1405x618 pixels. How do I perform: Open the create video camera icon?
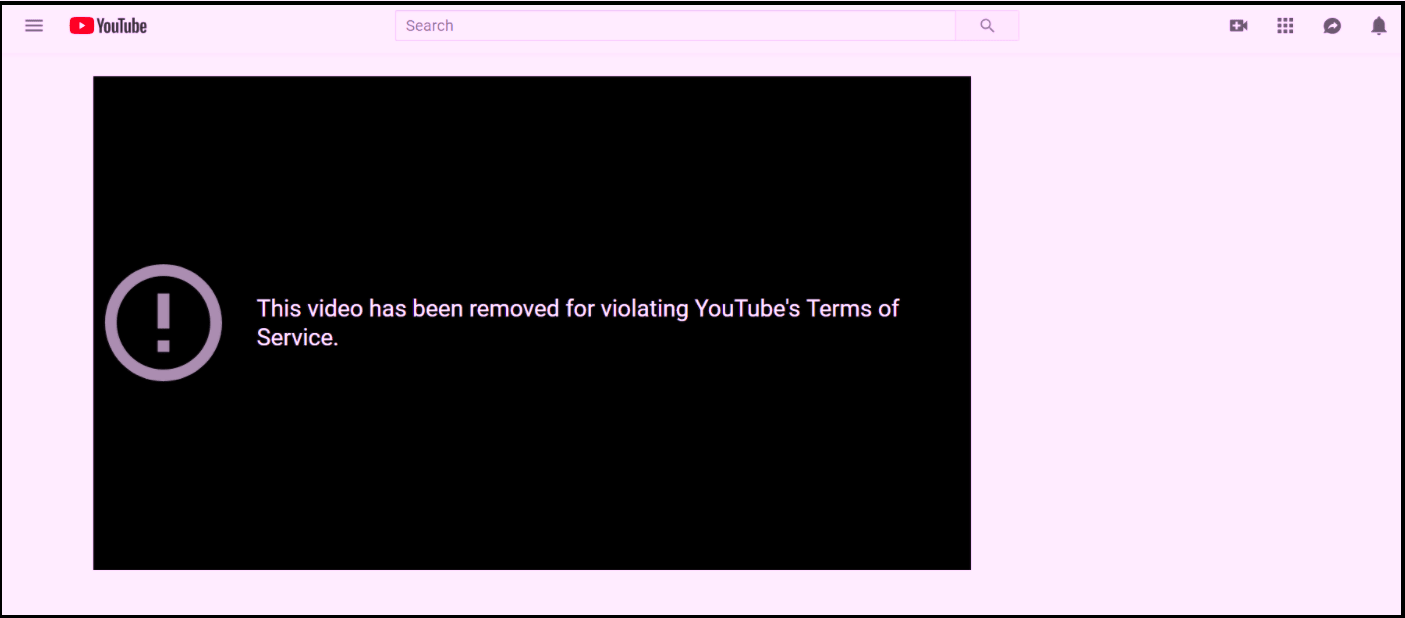[x=1238, y=26]
